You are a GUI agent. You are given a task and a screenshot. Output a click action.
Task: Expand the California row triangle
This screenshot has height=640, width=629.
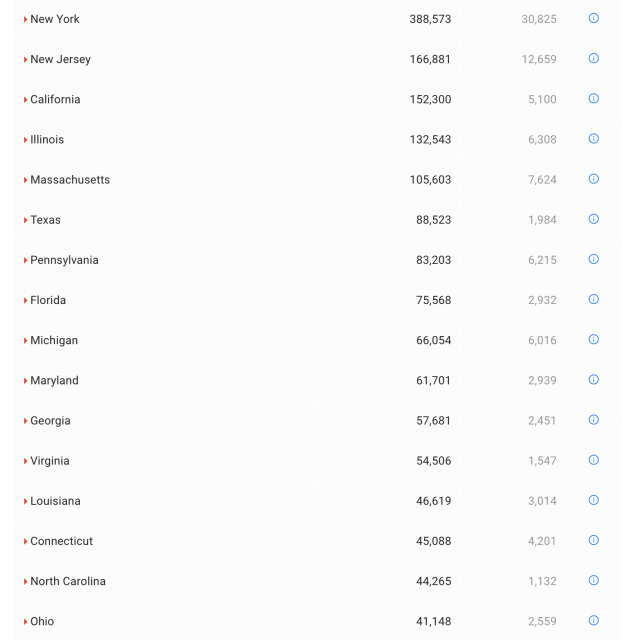coord(25,99)
